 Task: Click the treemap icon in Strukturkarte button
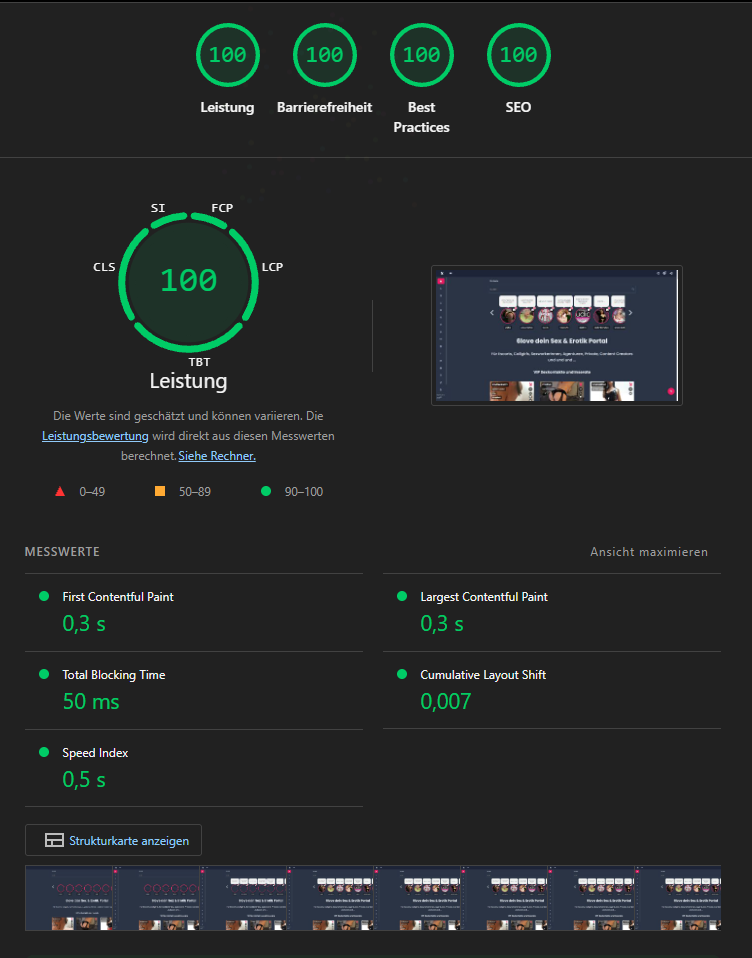tap(54, 841)
